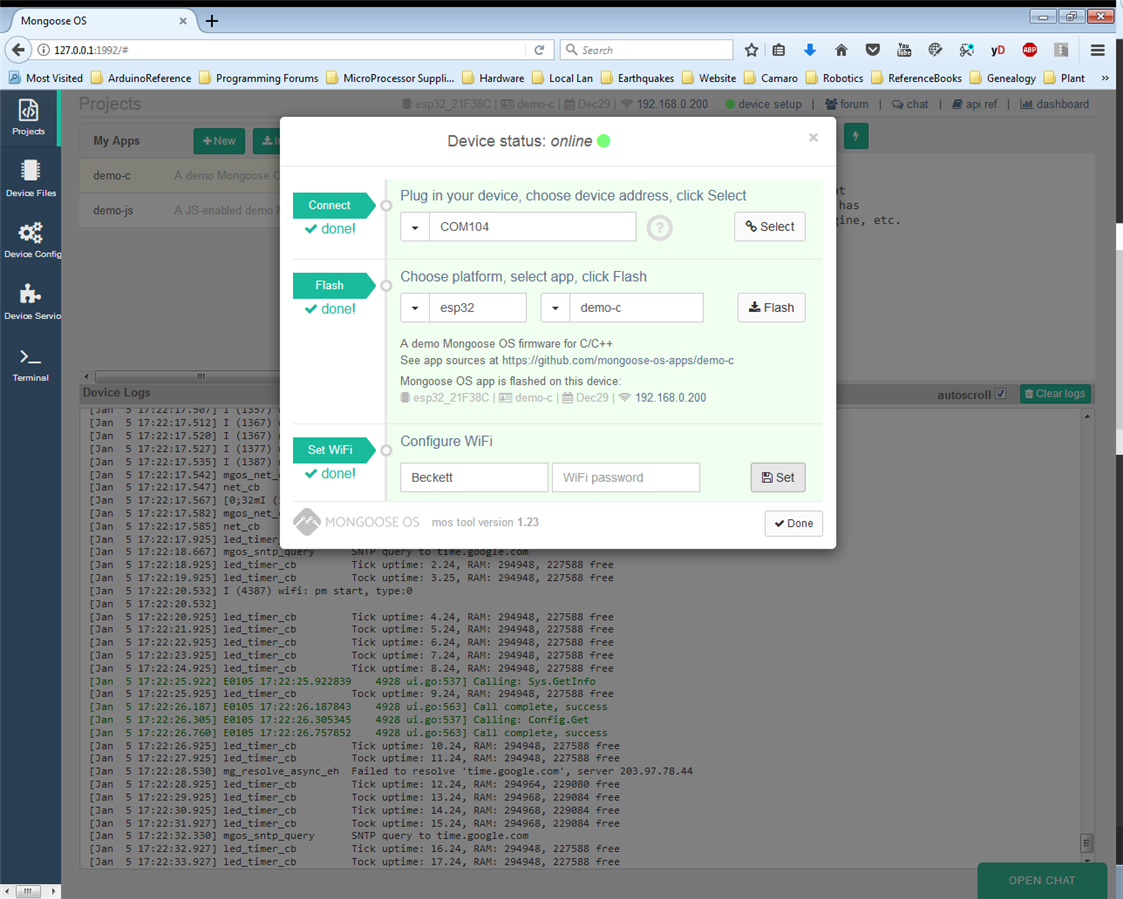Screen dimensions: 1123x899
Task: Click the Firefox home icon
Action: click(x=841, y=50)
